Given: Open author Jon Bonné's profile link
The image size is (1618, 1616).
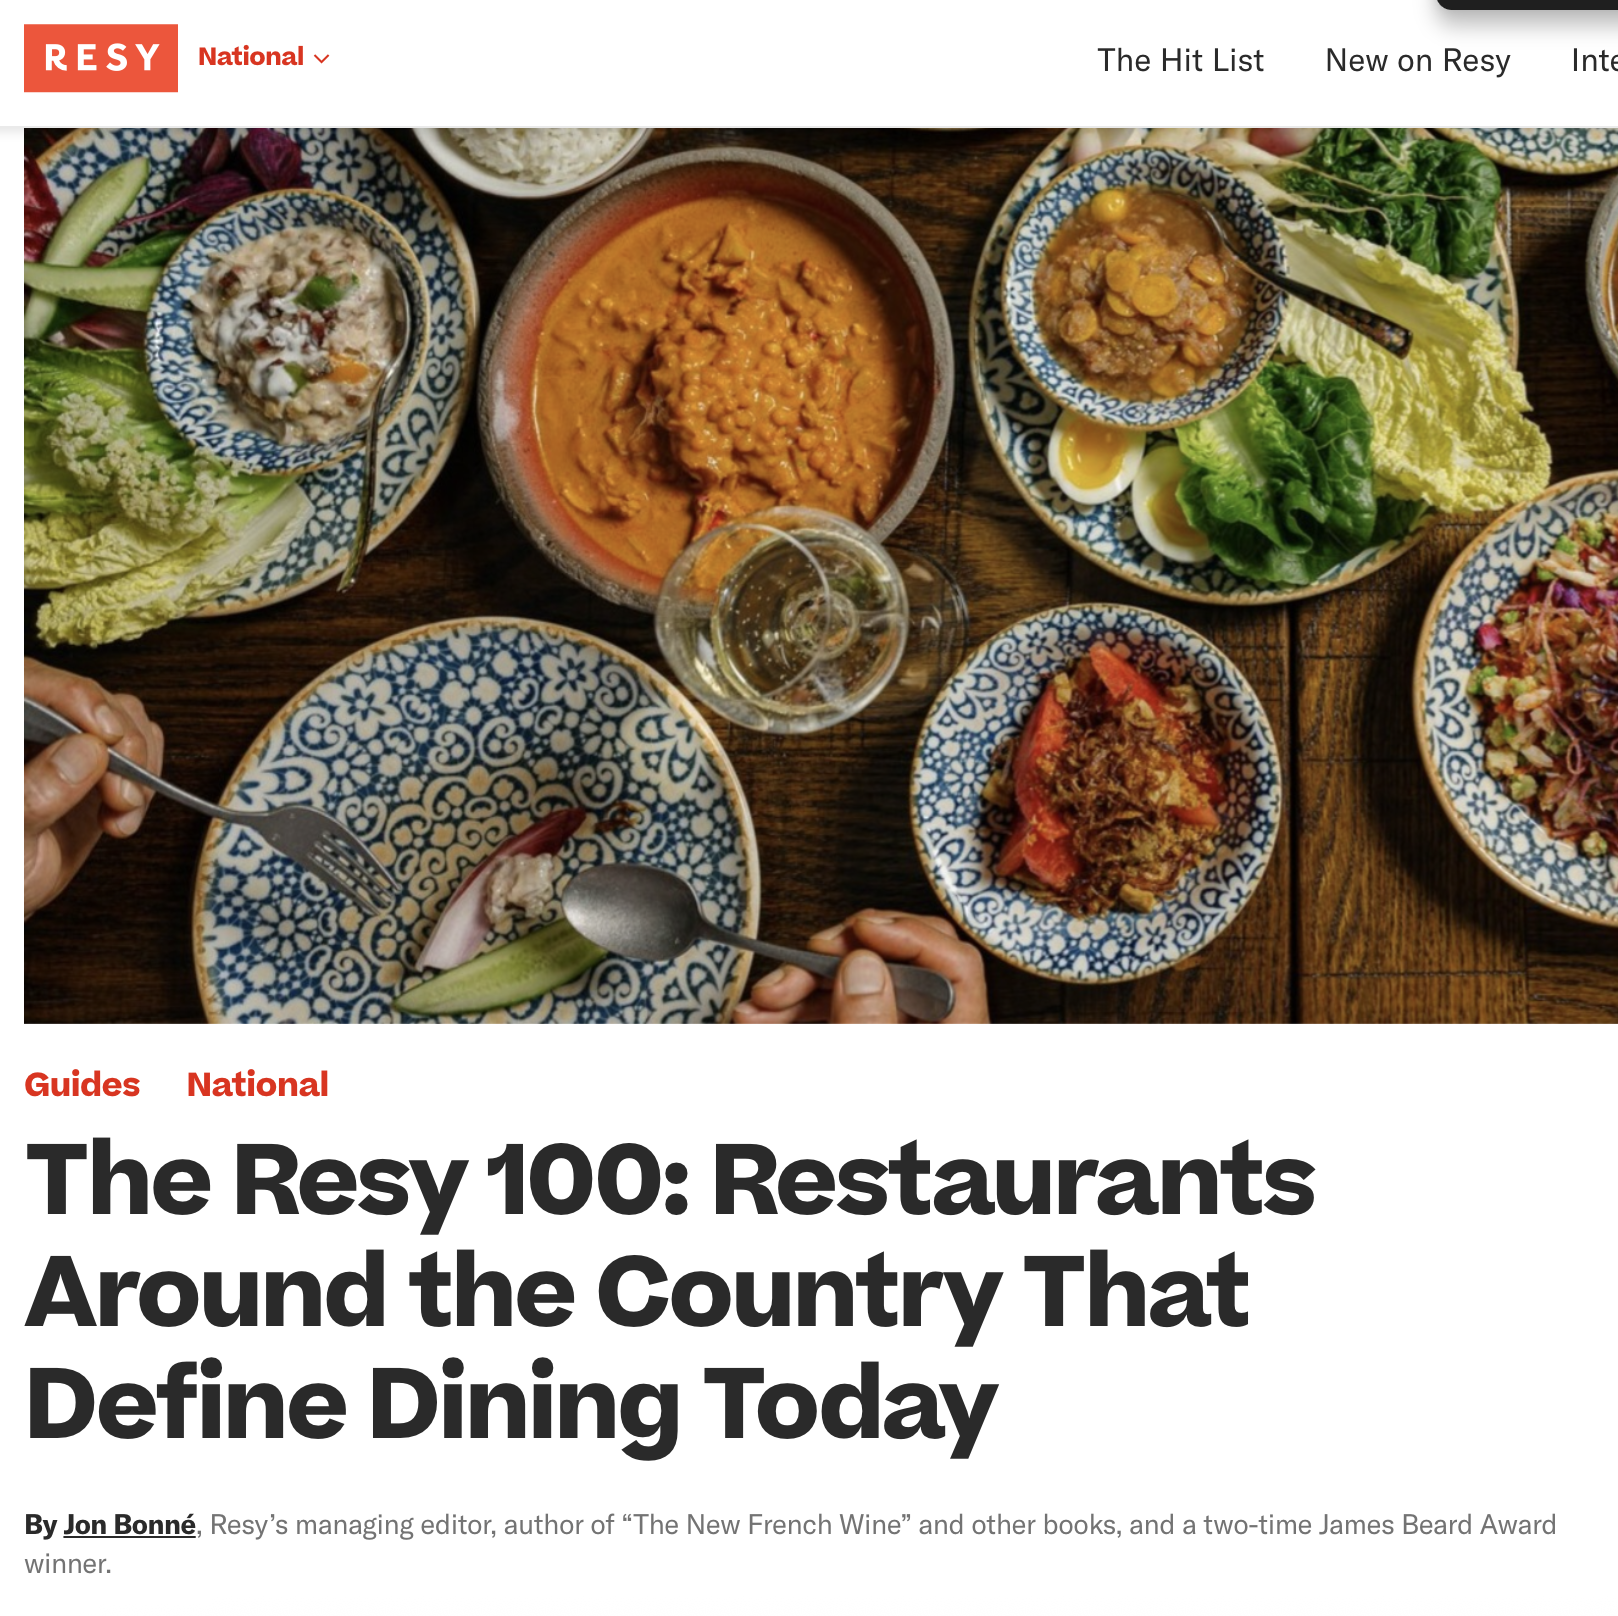Looking at the screenshot, I should (130, 1524).
